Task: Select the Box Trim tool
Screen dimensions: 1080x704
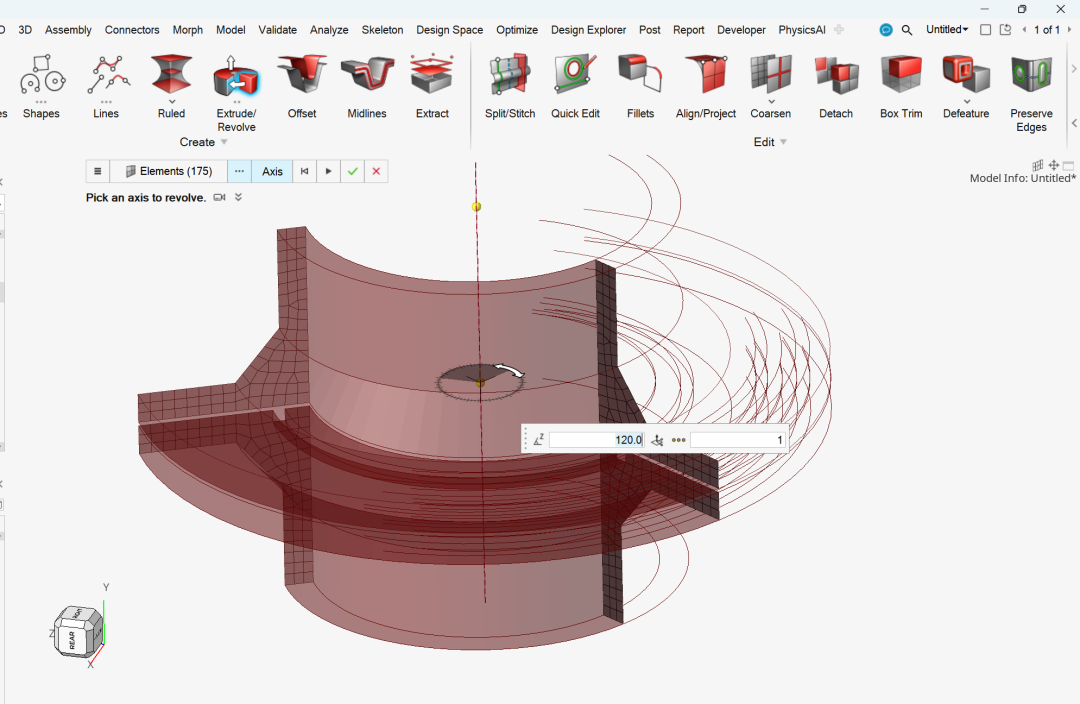Action: click(901, 78)
